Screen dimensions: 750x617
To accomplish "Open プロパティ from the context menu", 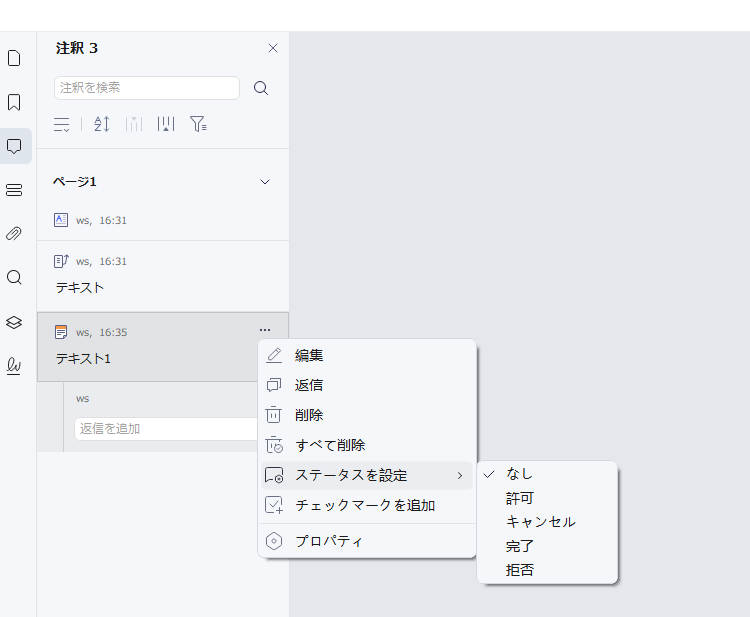I will point(367,541).
